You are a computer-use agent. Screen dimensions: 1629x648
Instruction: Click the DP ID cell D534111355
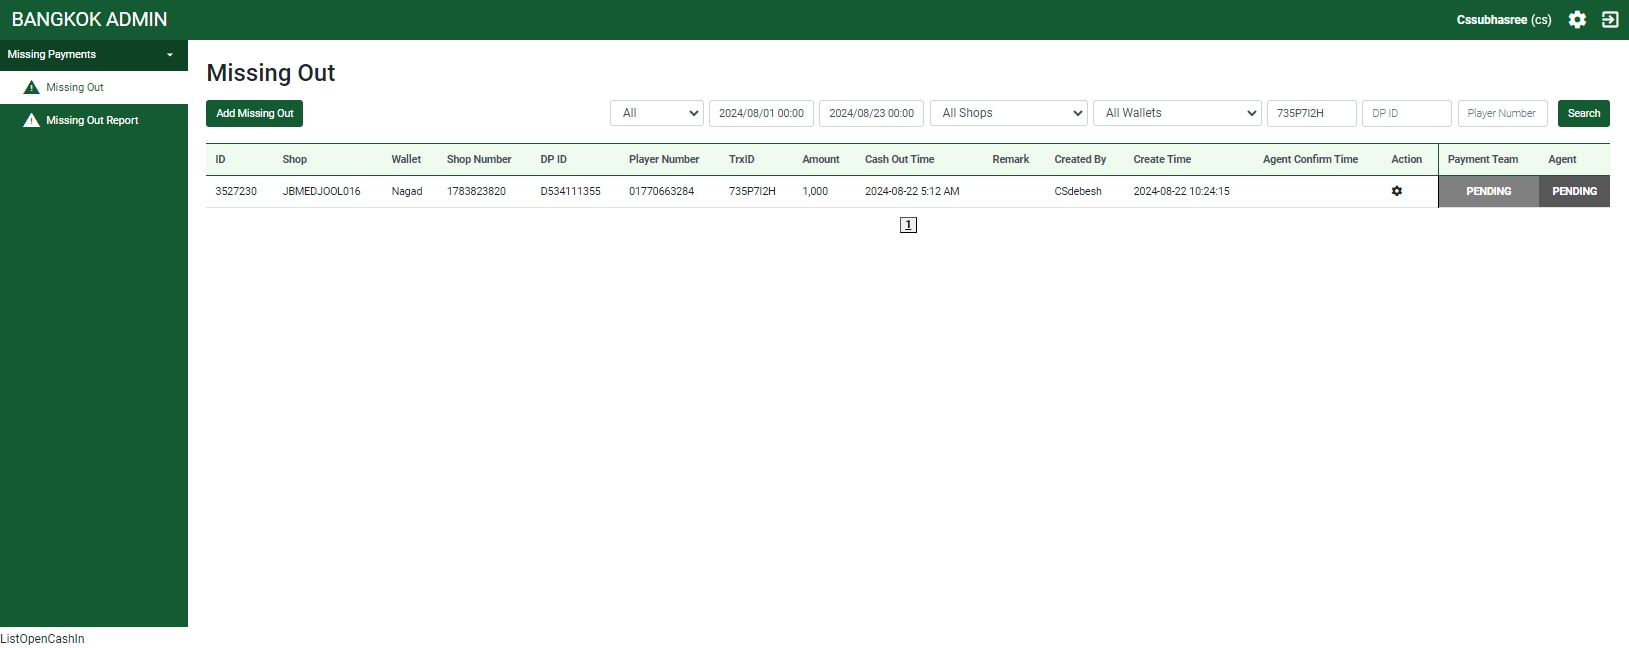(570, 191)
